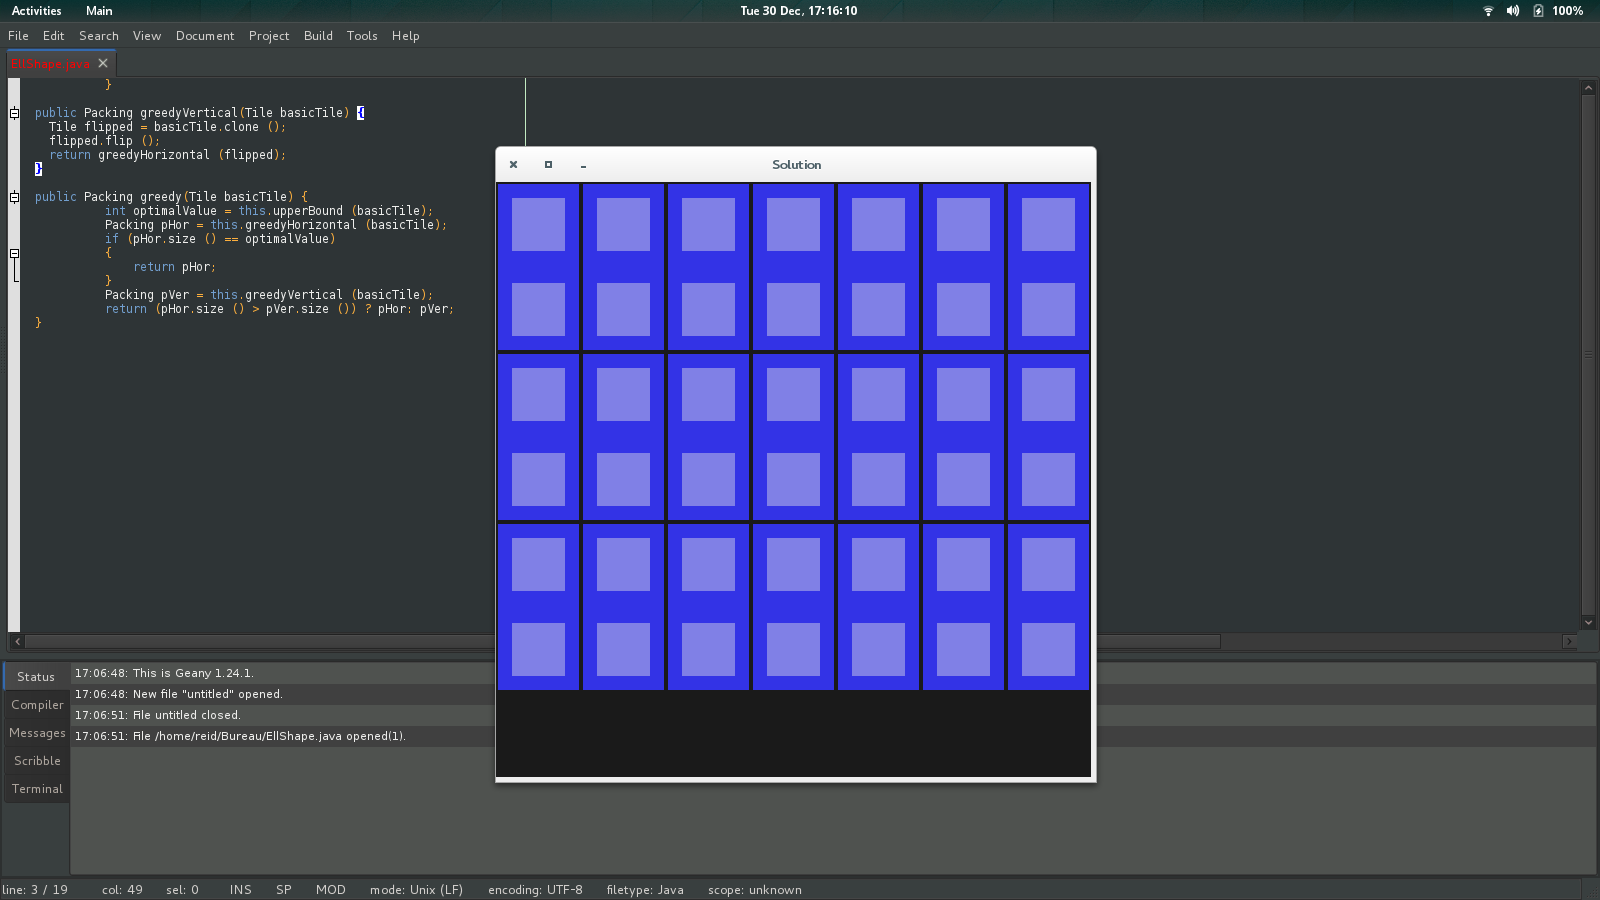1600x900 pixels.
Task: Collapse the if-block fold marker
Action: [x=14, y=253]
